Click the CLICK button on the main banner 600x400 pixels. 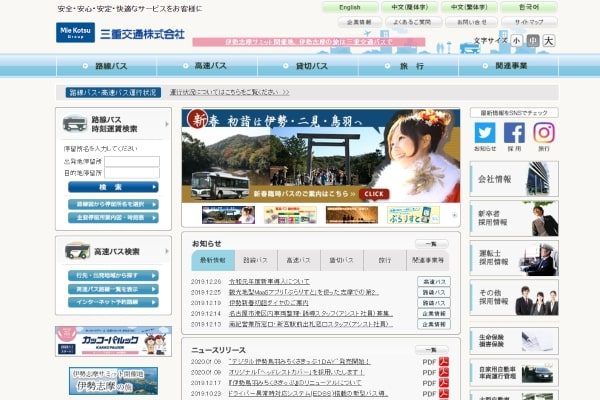pyautogui.click(x=374, y=194)
